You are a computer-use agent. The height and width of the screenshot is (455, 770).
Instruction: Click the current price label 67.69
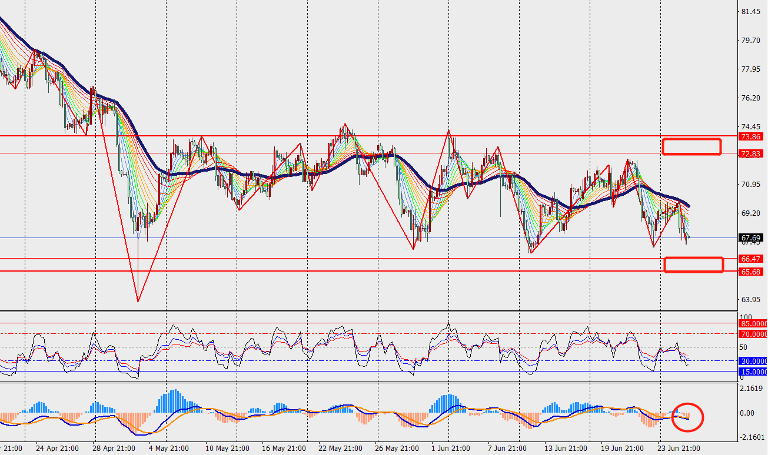point(751,238)
